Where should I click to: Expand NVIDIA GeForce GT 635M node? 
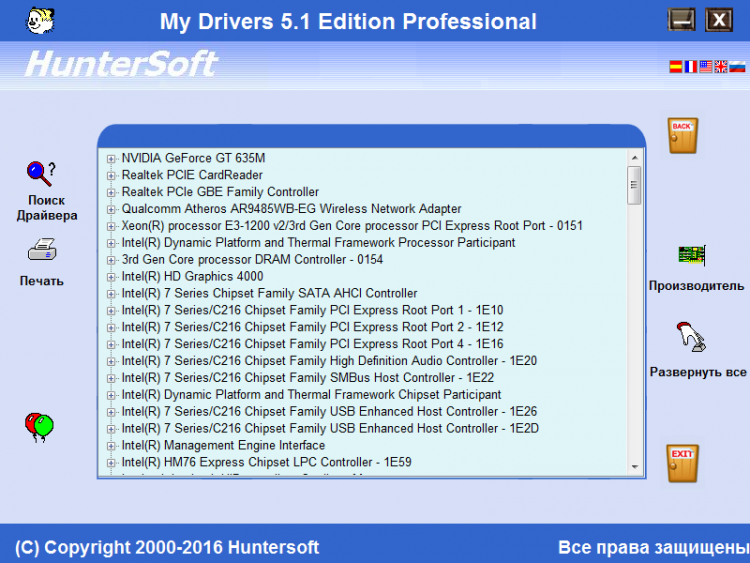tap(111, 159)
